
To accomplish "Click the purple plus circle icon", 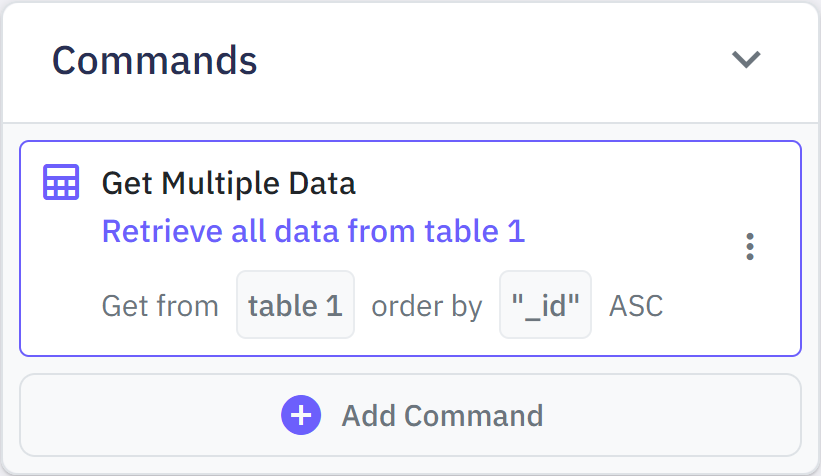I will [x=300, y=415].
